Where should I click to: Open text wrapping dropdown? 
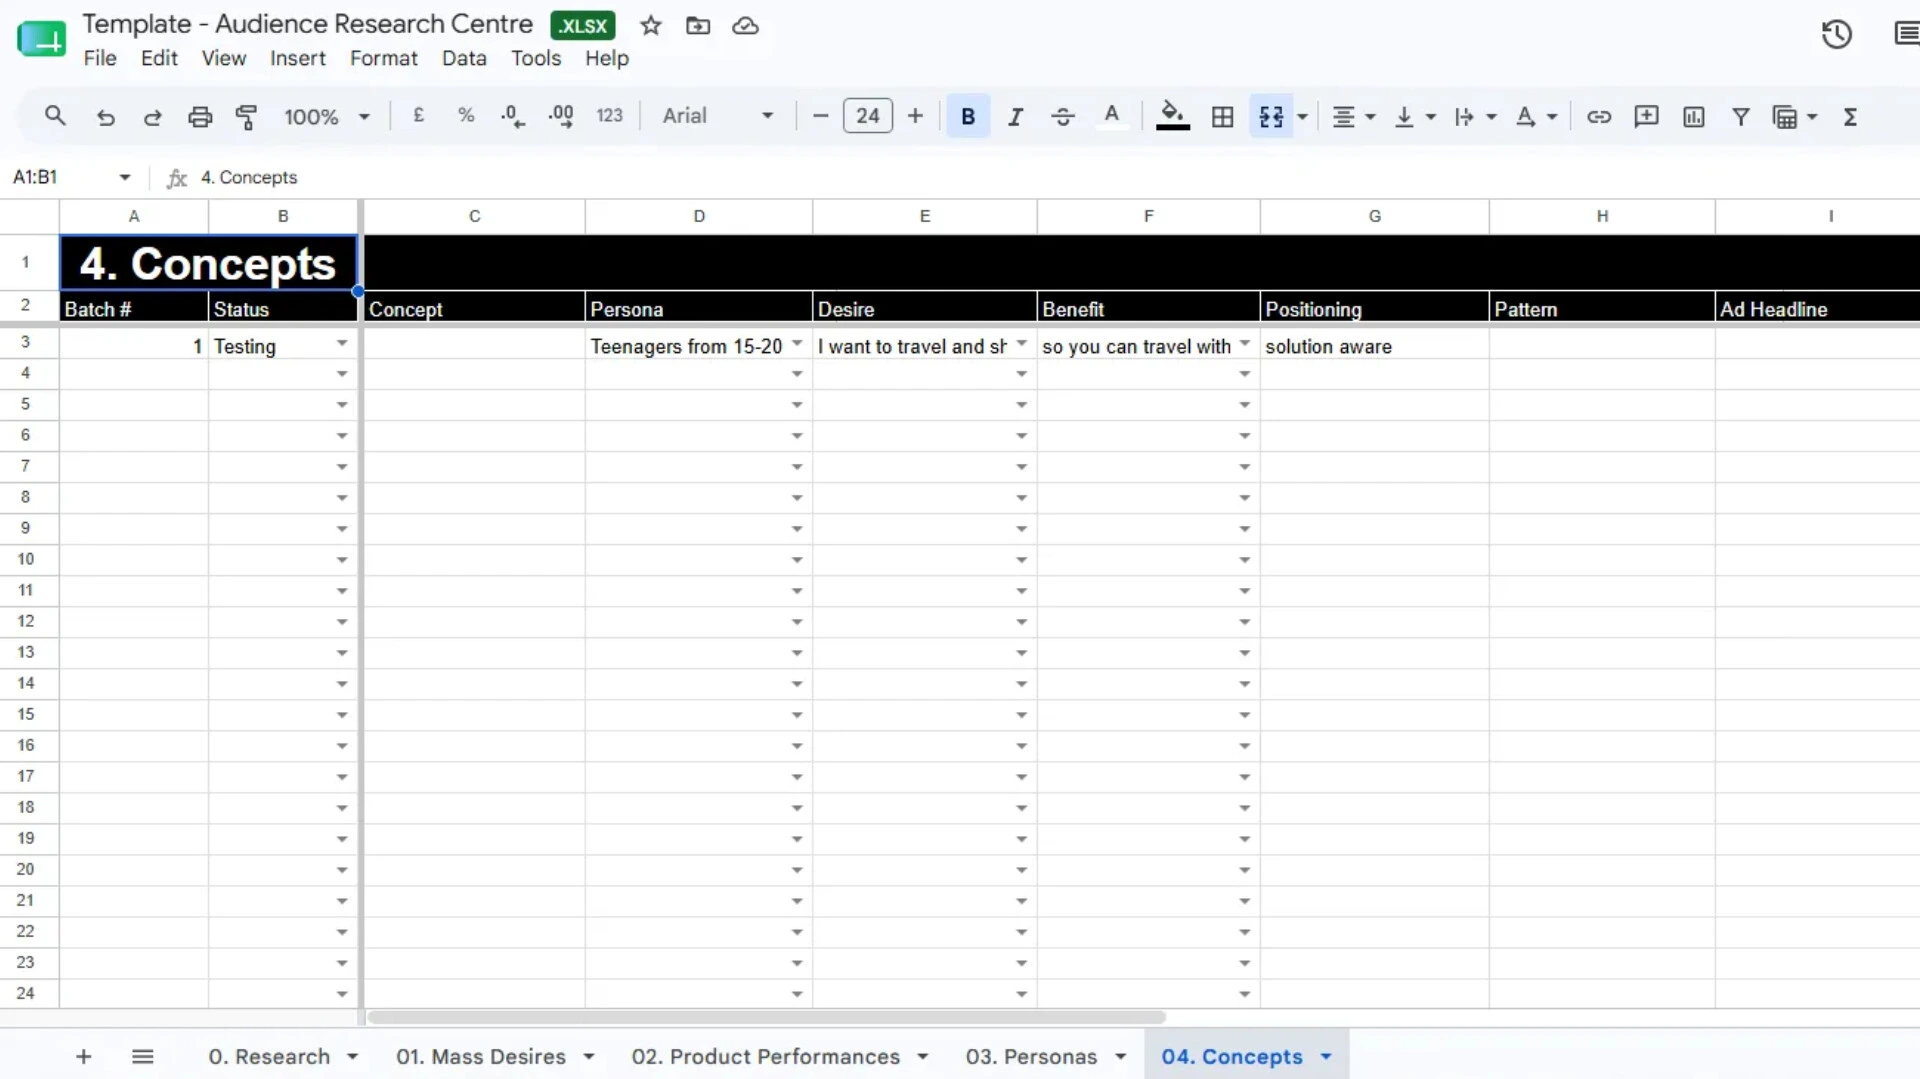(x=1475, y=117)
